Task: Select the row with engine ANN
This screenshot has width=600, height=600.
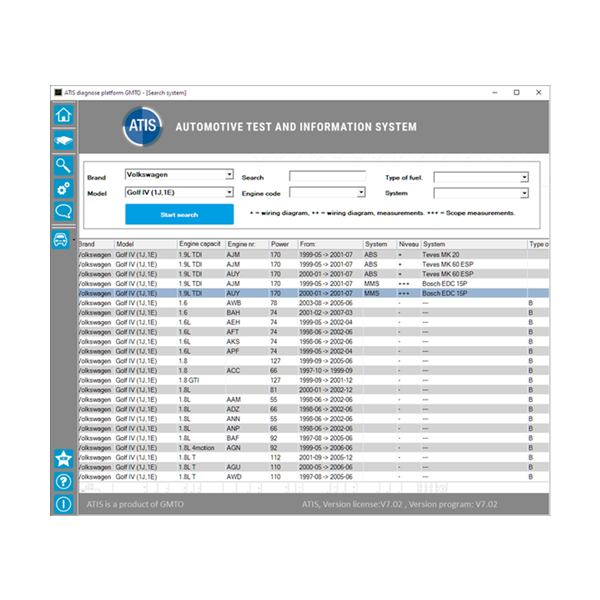Action: 313,419
